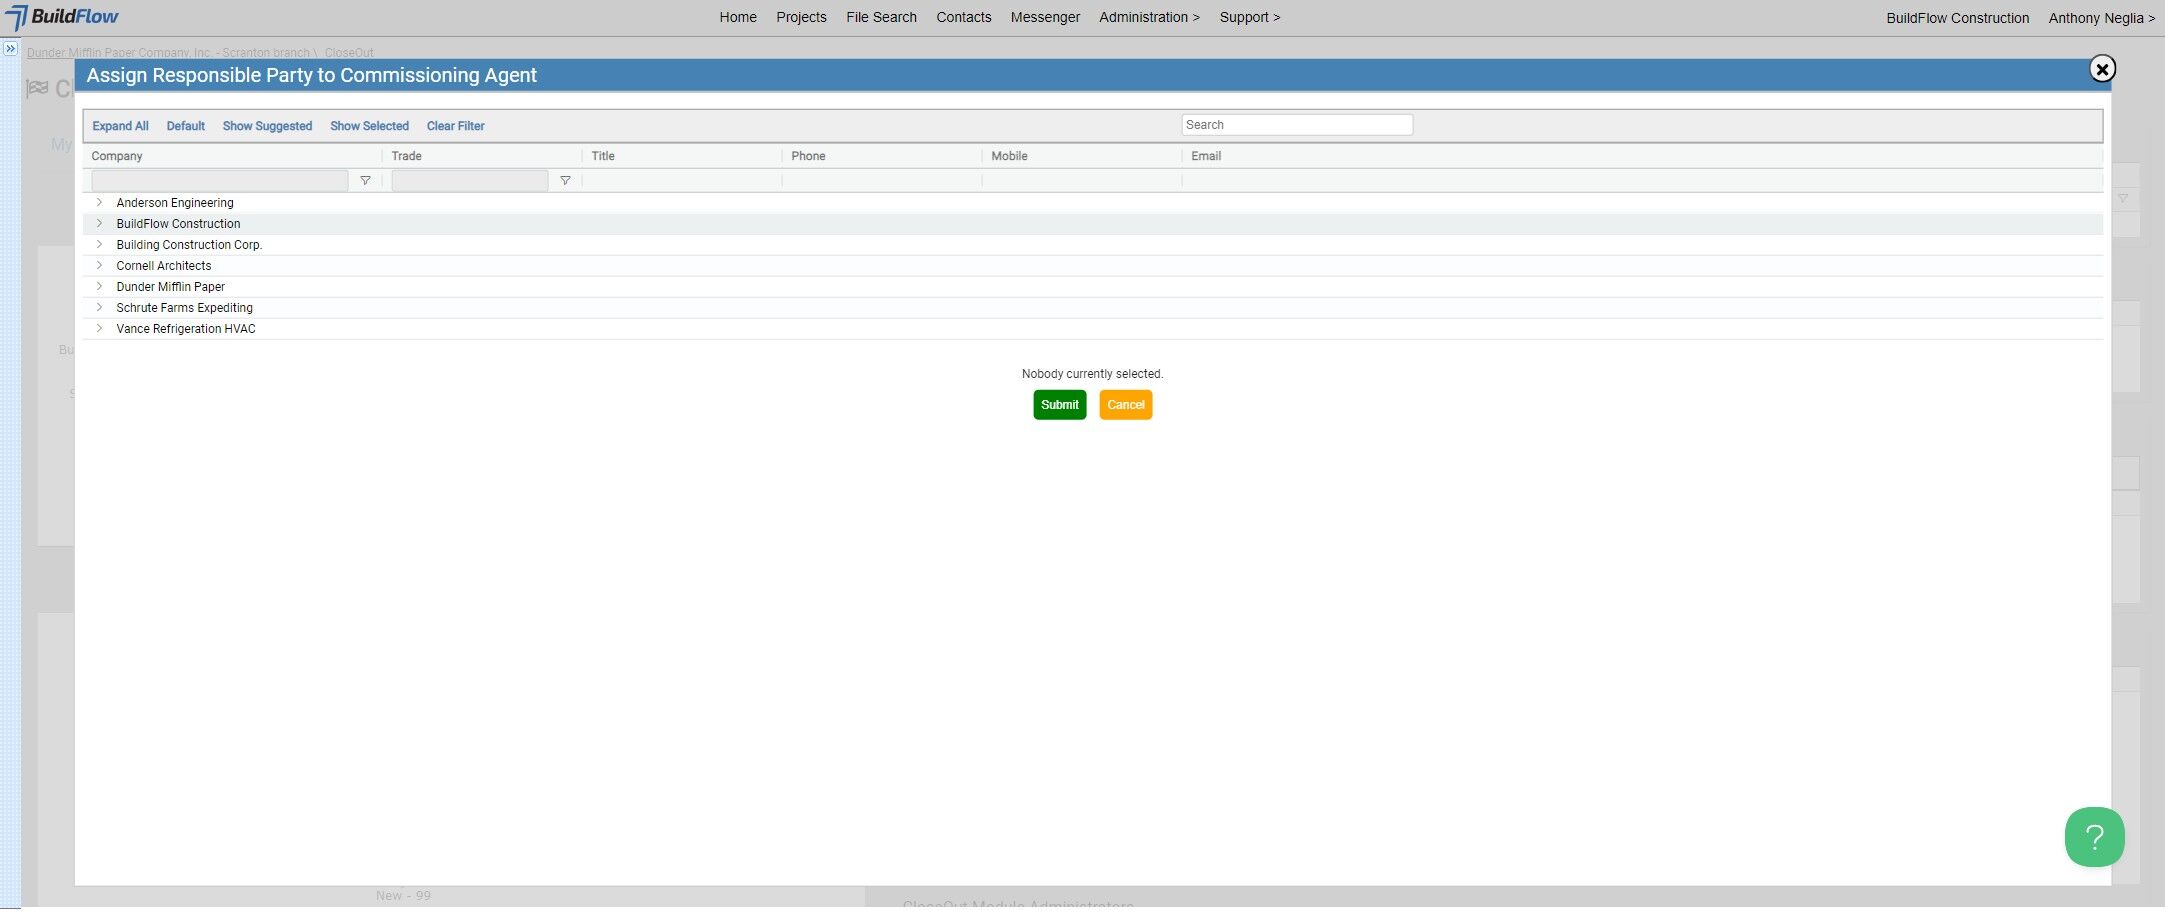Click the Trade filter text field

[470, 181]
